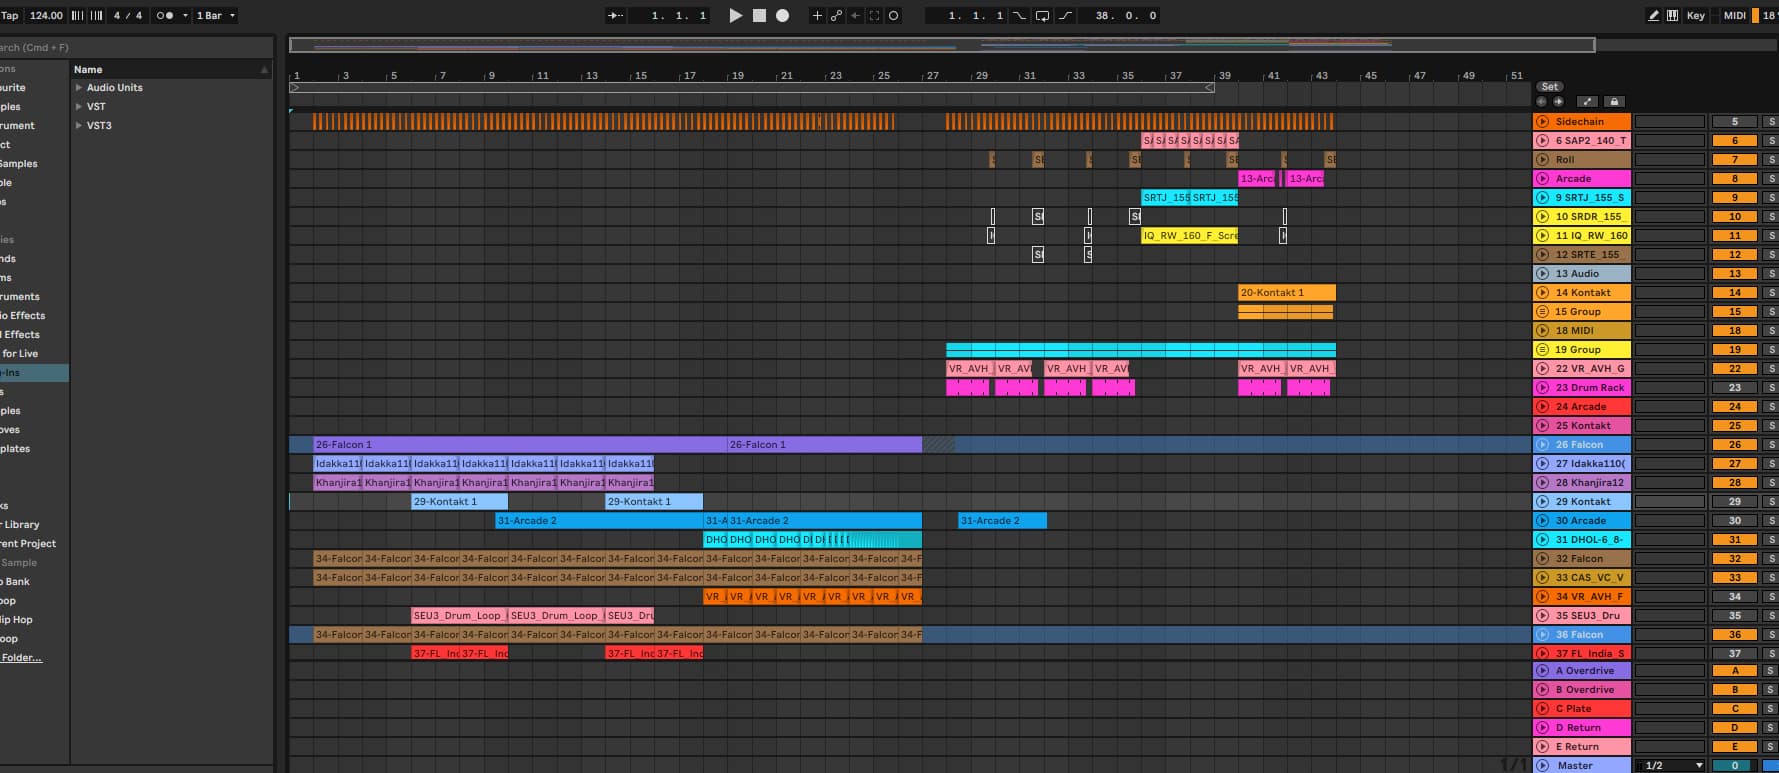Expand the VST folder
1779x773 pixels.
coord(79,107)
